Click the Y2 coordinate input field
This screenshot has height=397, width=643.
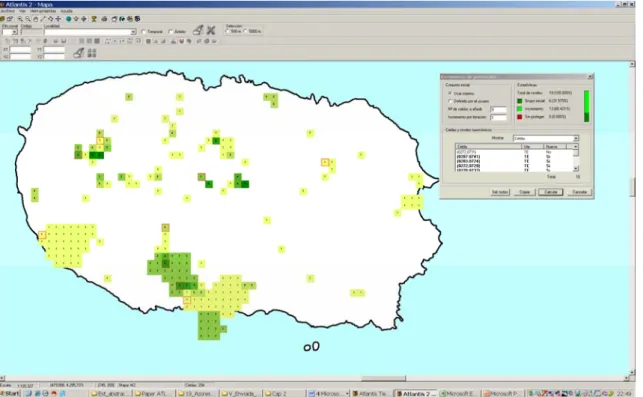coord(54,57)
